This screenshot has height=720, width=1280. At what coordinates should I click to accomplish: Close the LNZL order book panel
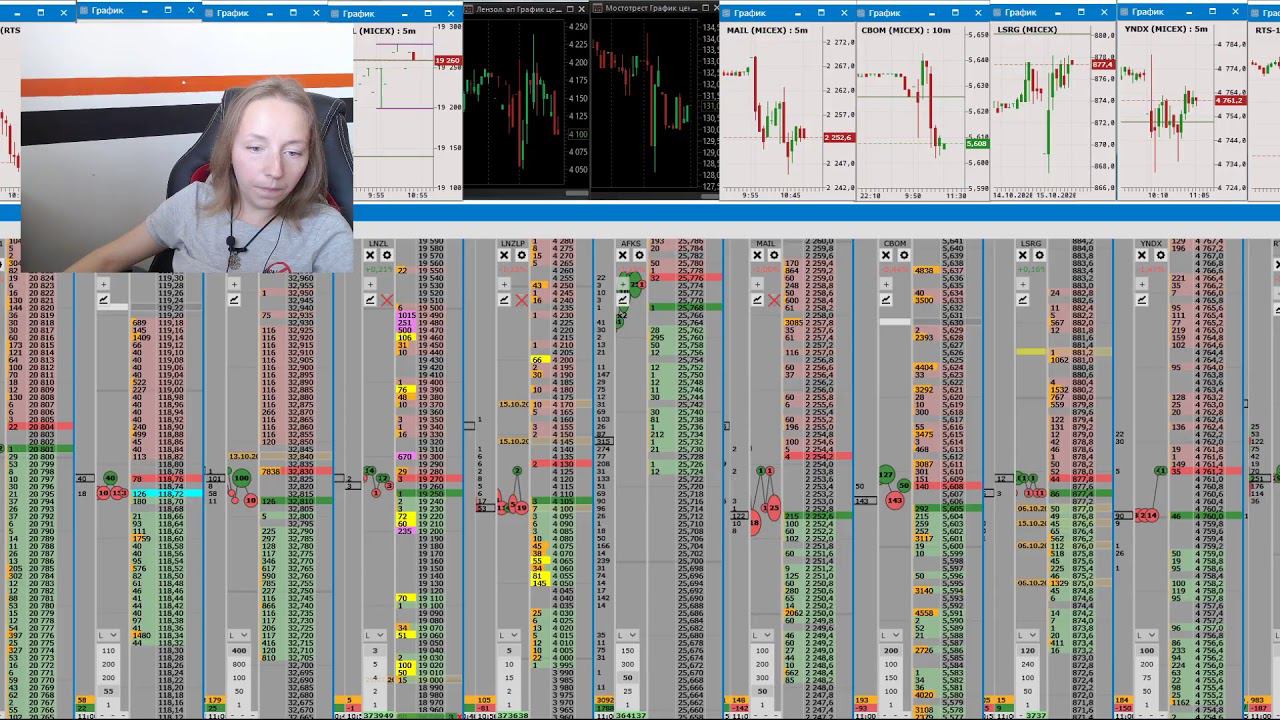(x=369, y=256)
